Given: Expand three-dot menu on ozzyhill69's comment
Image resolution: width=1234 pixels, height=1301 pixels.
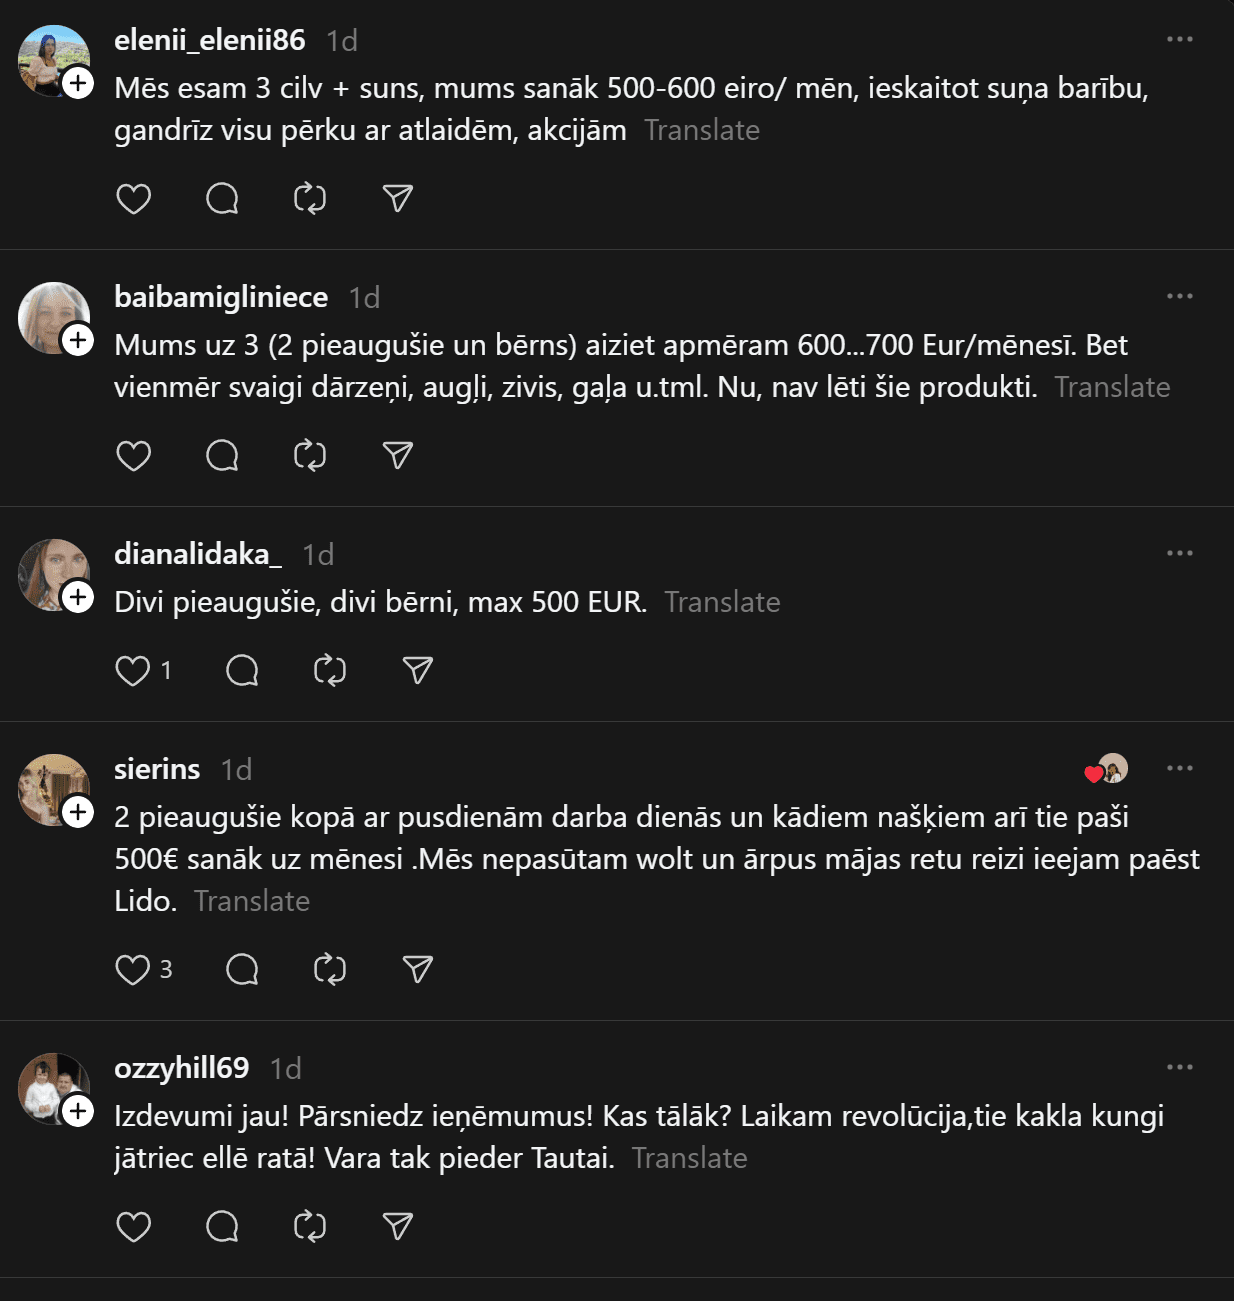Looking at the screenshot, I should [x=1180, y=1067].
